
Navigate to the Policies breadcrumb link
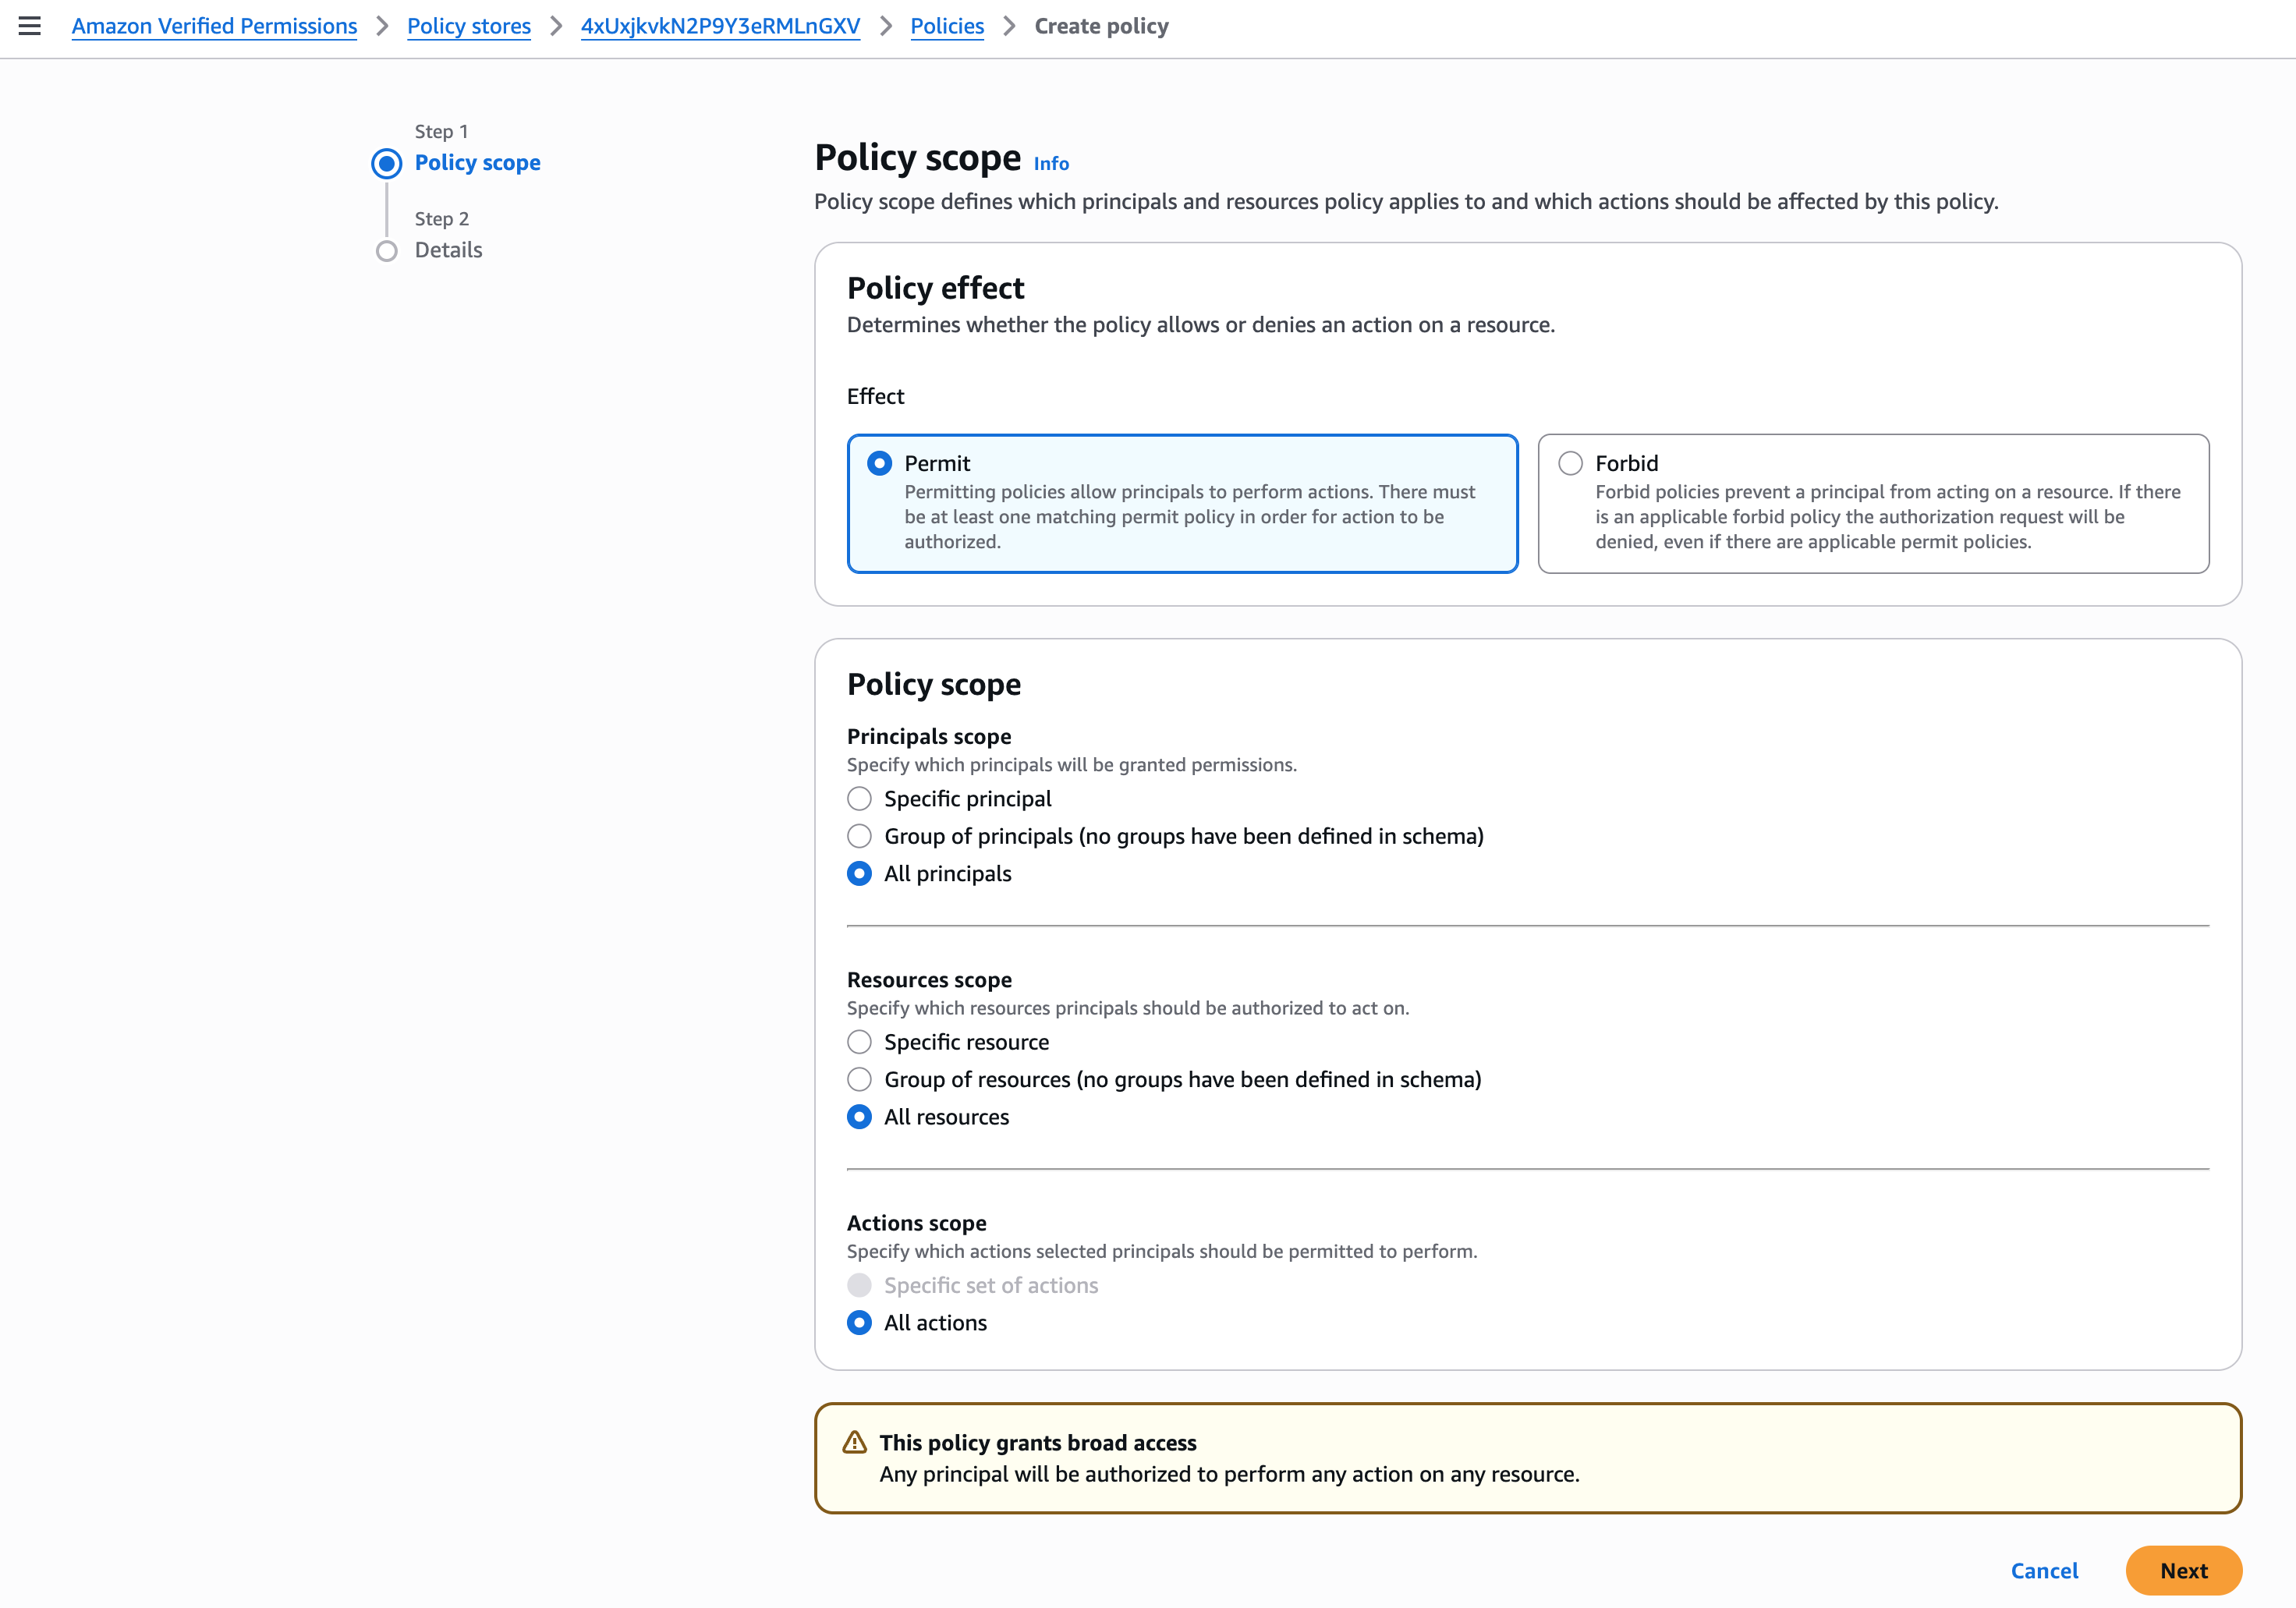coord(947,26)
